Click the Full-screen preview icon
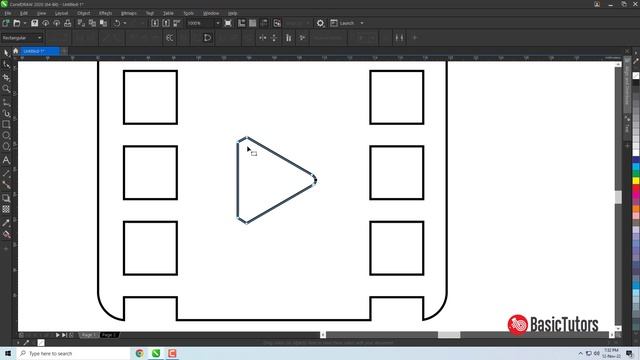This screenshot has width=640, height=360. click(228, 23)
